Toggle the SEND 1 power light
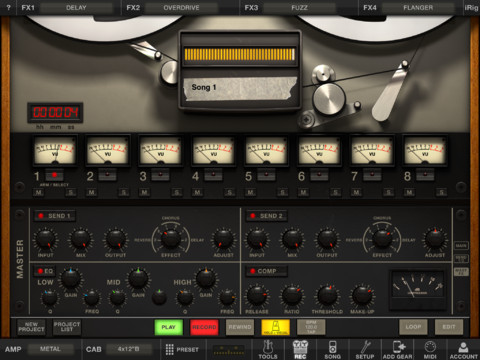480x360 pixels. [x=41, y=216]
